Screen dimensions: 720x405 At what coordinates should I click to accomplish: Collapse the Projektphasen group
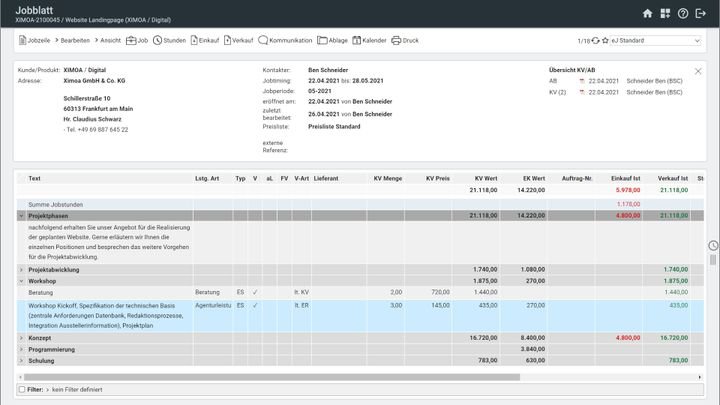(22, 215)
